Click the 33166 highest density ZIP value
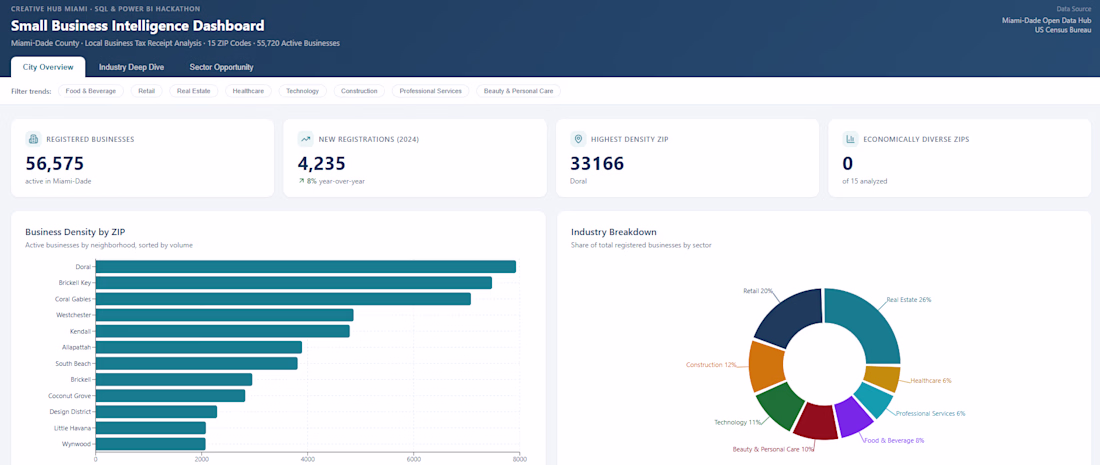 coord(597,163)
